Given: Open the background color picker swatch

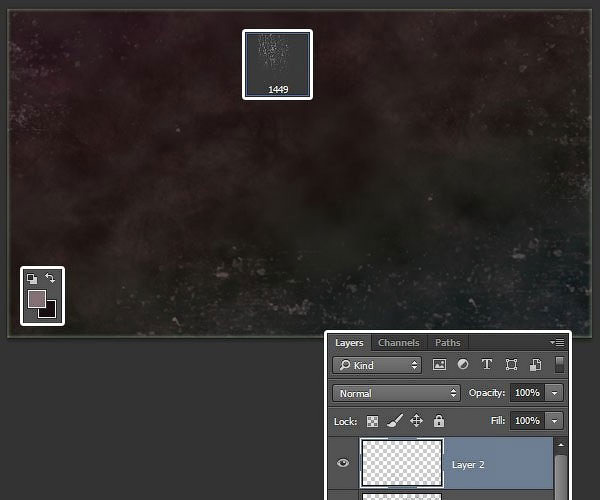Looking at the screenshot, I should point(50,312).
